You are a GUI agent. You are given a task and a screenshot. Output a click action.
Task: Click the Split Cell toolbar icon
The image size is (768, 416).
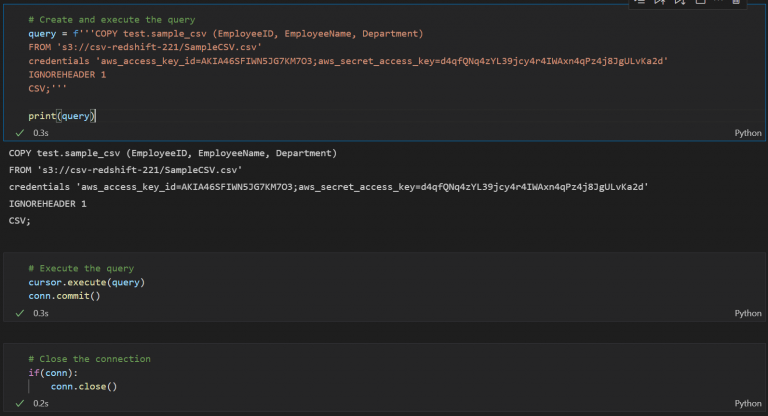(x=699, y=3)
